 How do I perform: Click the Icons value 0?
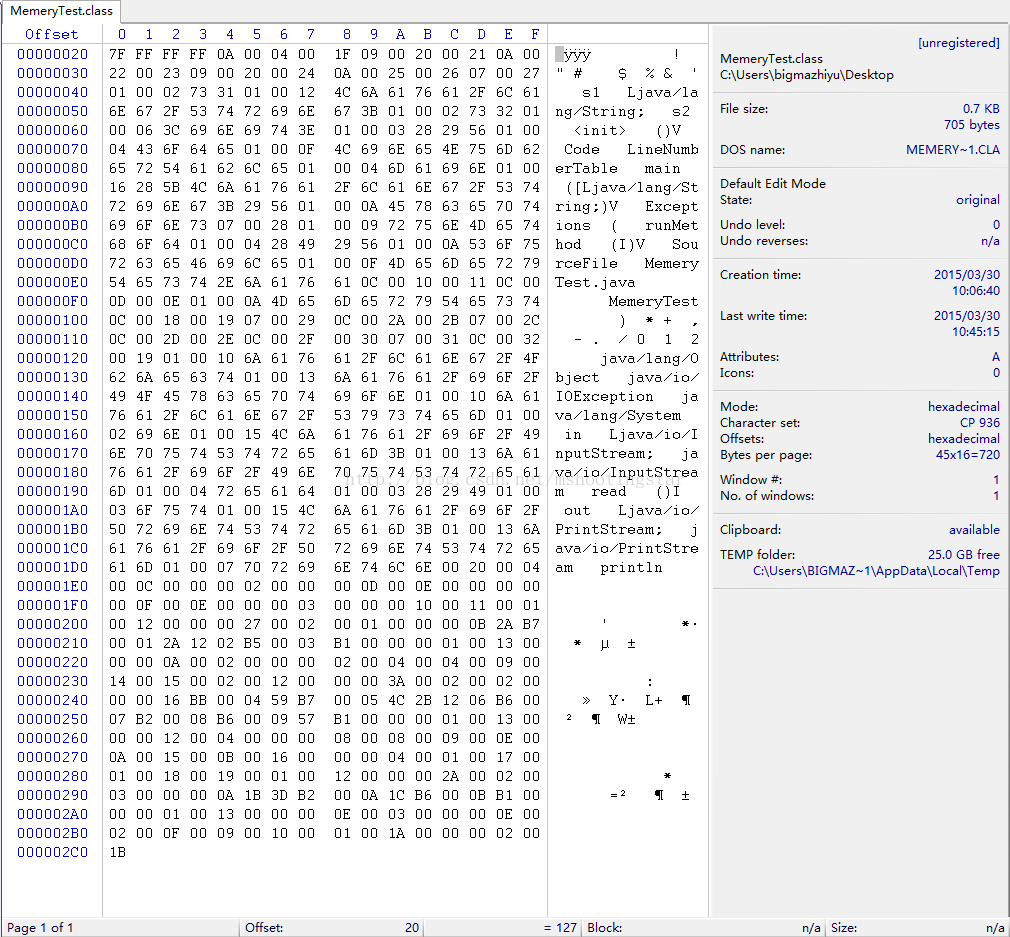pyautogui.click(x=996, y=373)
